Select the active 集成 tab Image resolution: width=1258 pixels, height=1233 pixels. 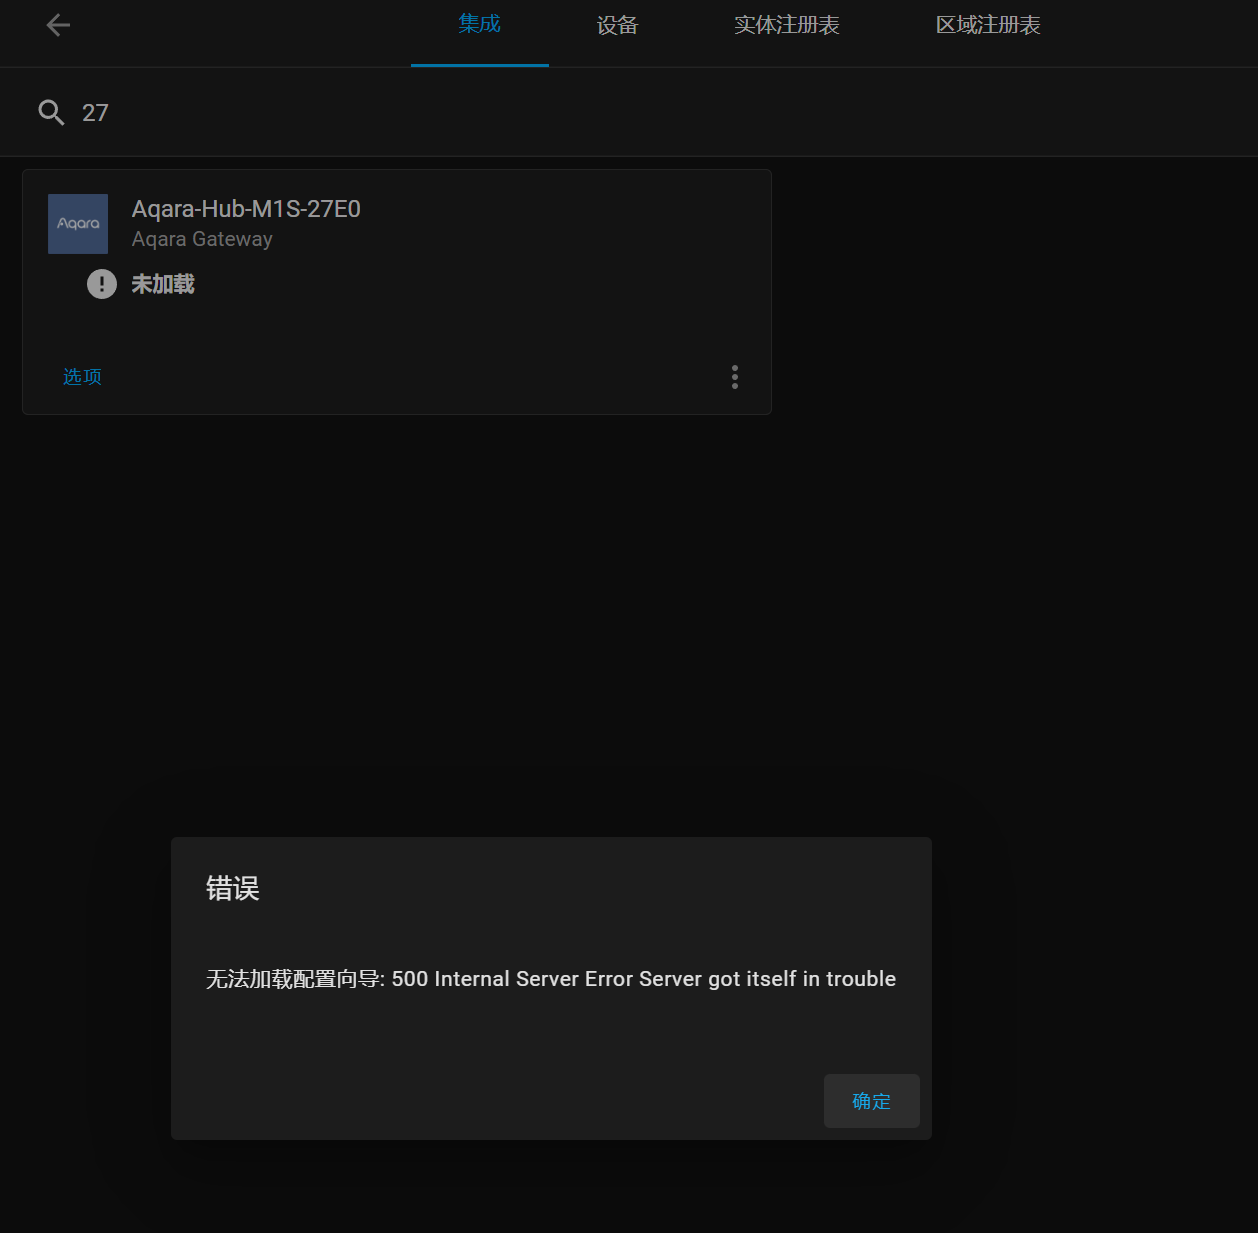click(480, 24)
